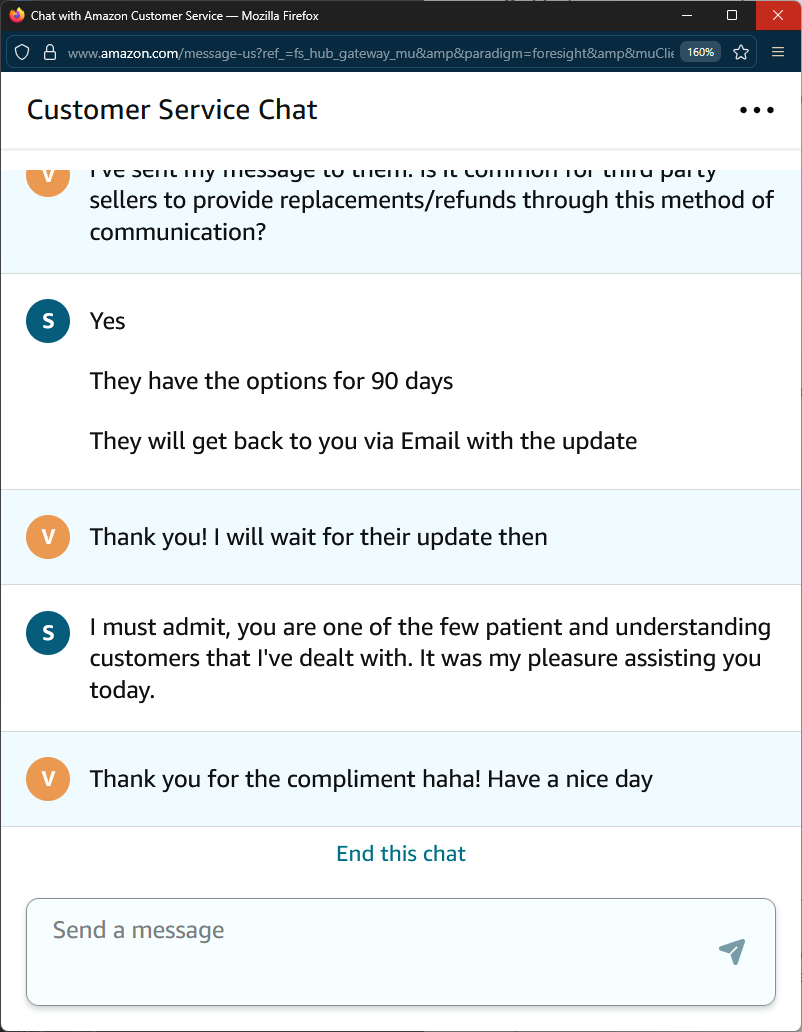Click the End this chat link
Viewport: 802px width, 1032px height.
[401, 853]
